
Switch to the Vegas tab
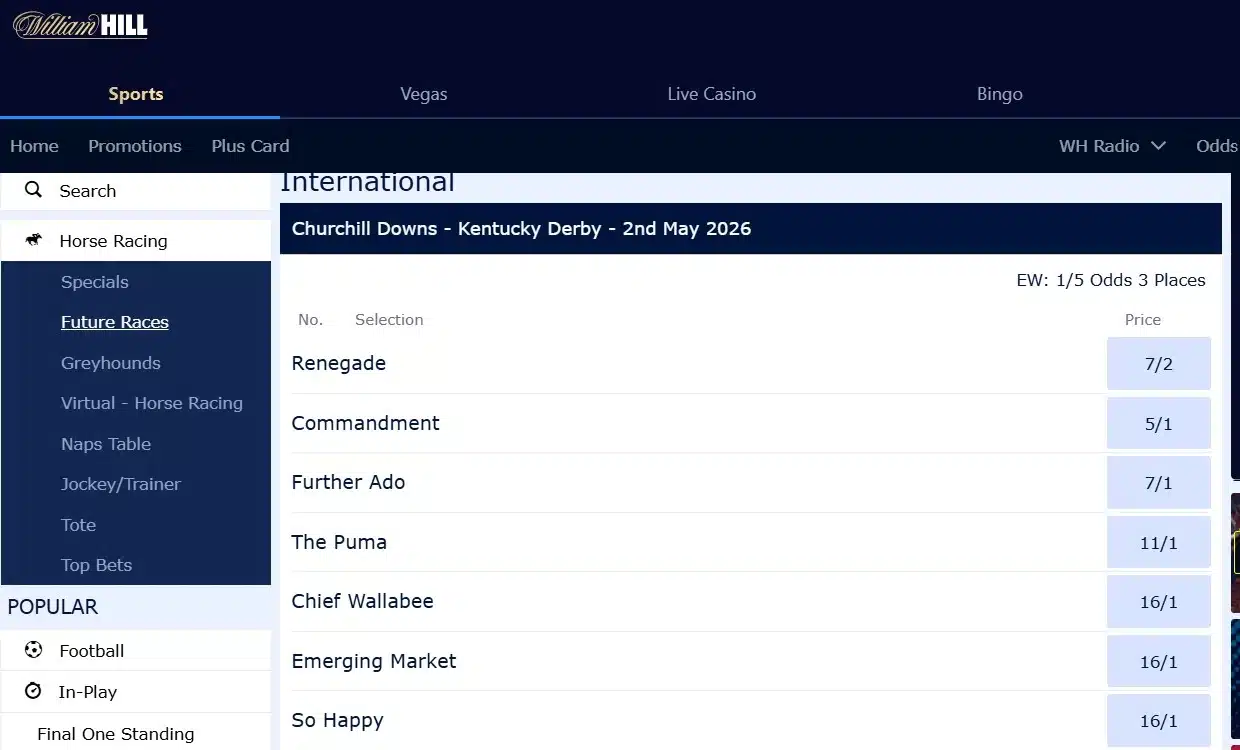tap(424, 94)
